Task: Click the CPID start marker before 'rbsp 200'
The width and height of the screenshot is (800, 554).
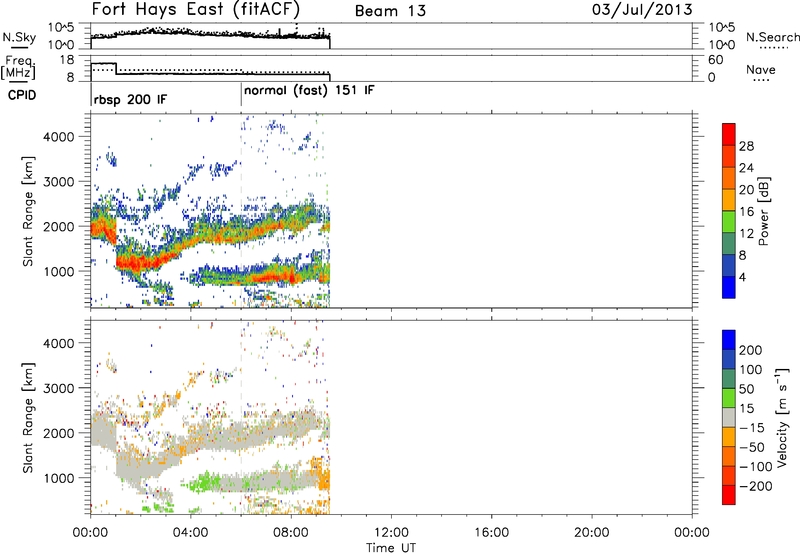Action: (91, 95)
